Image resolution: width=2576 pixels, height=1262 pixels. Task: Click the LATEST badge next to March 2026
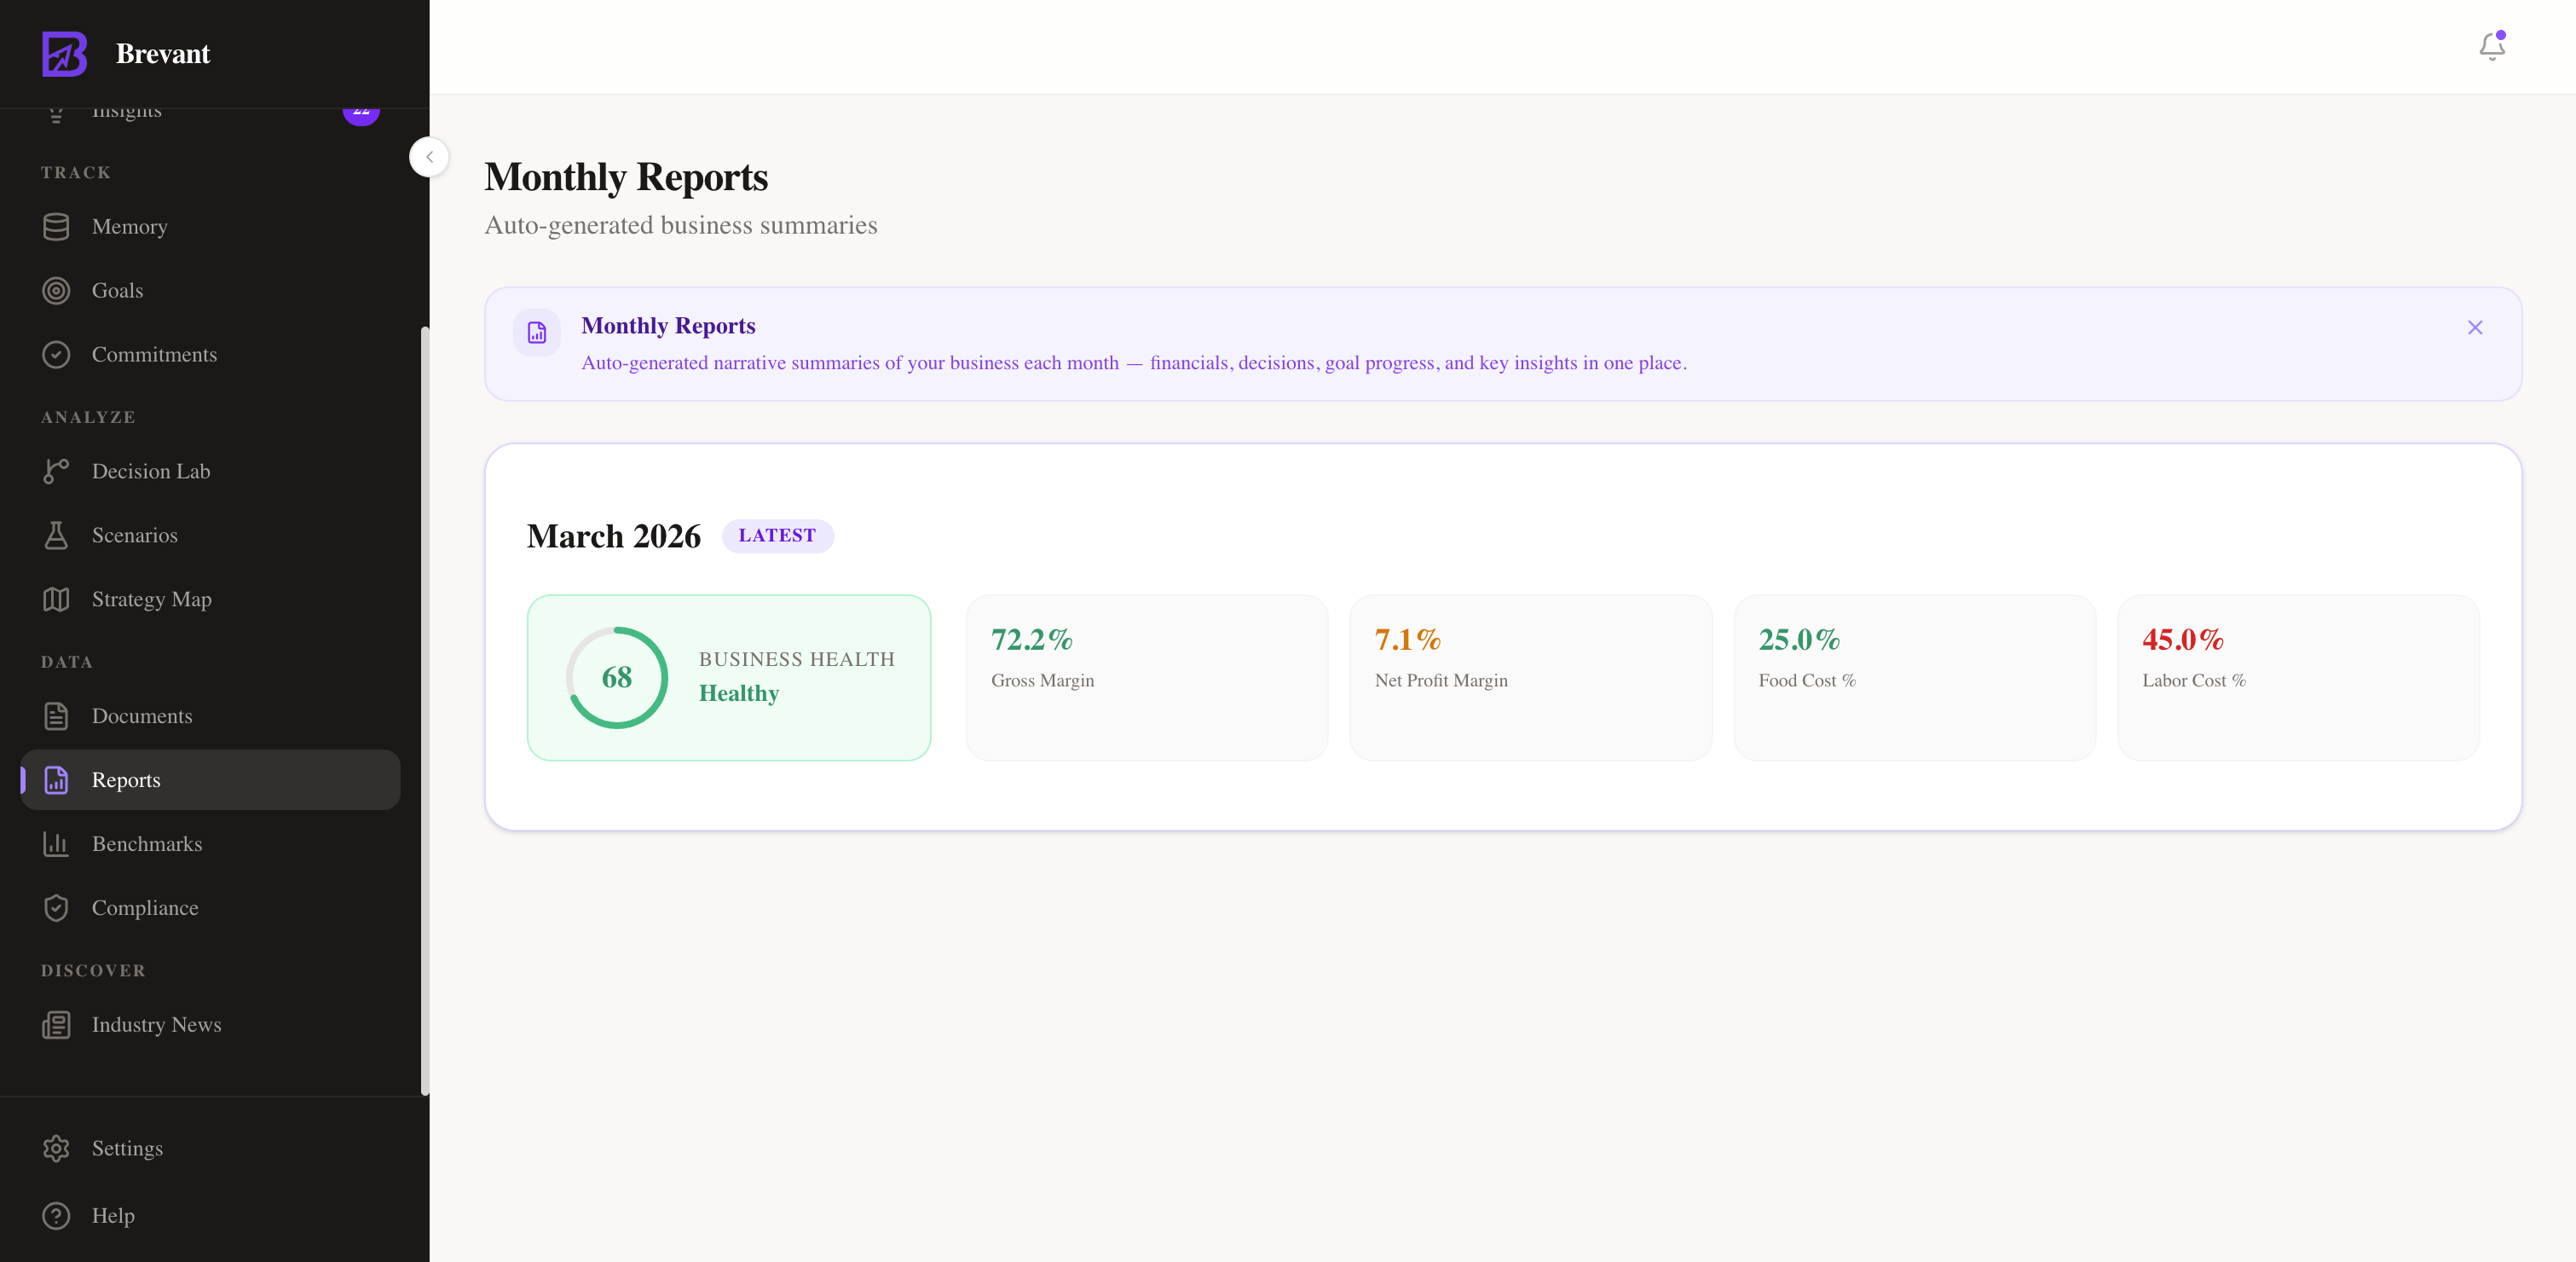point(777,536)
